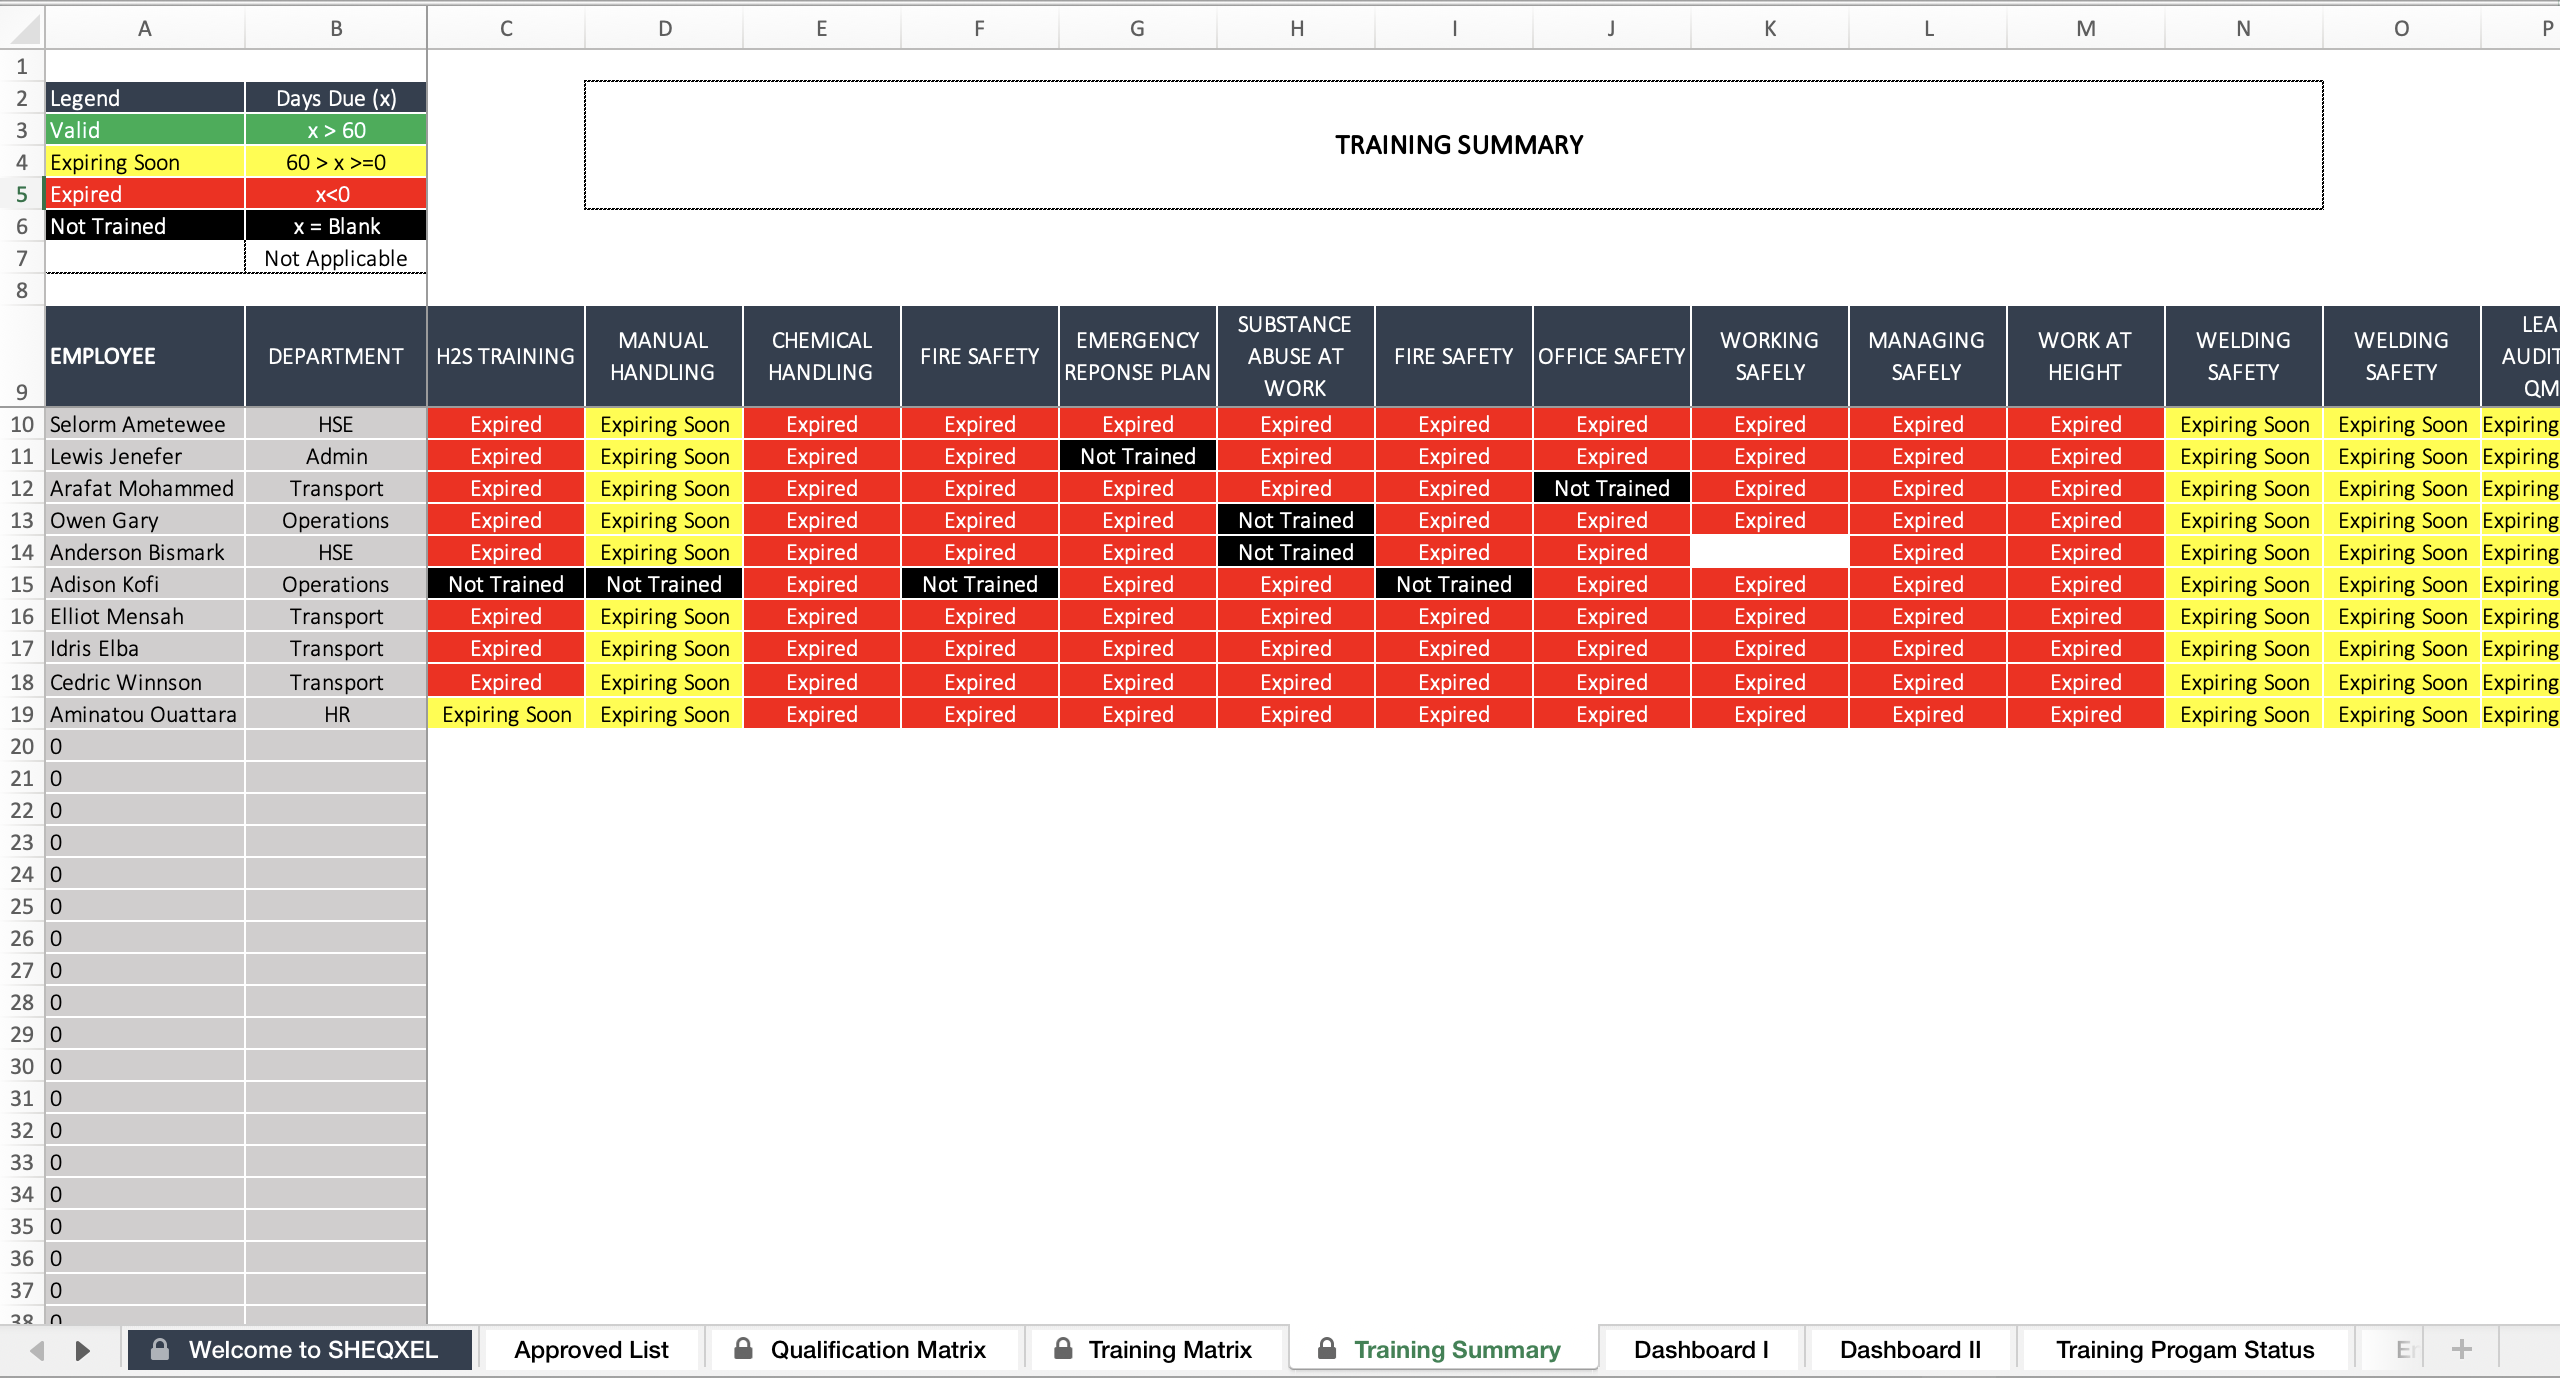Click Arafat Mohammed's Not Trained Office Safety cell
This screenshot has width=2560, height=1378.
1612,488
